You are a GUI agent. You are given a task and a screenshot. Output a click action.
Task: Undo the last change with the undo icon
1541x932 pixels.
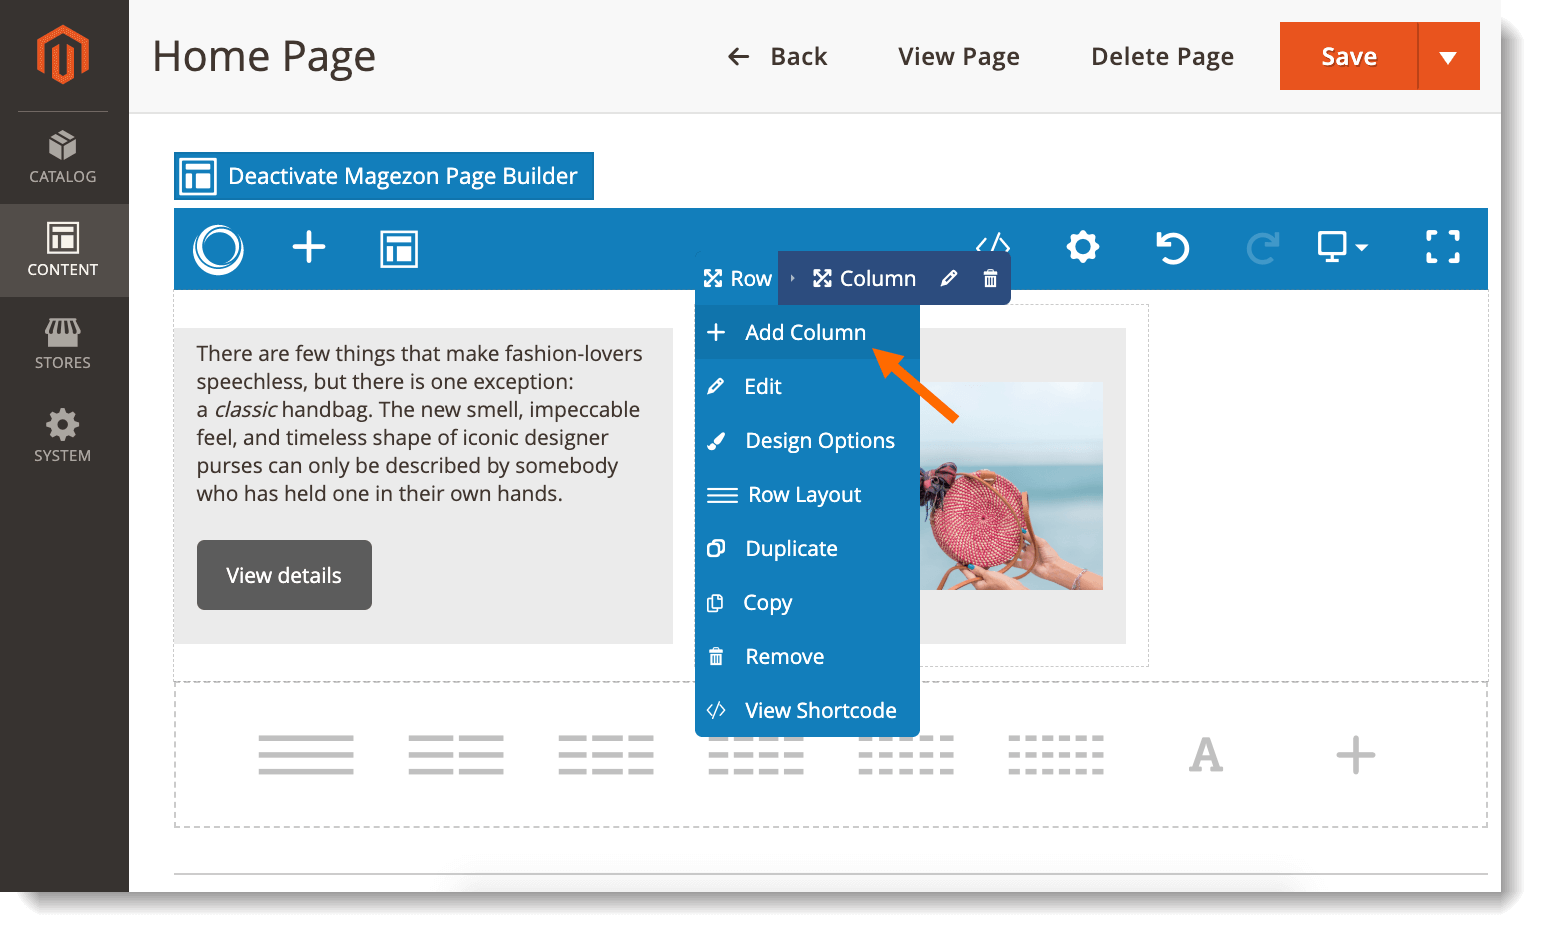(1172, 248)
